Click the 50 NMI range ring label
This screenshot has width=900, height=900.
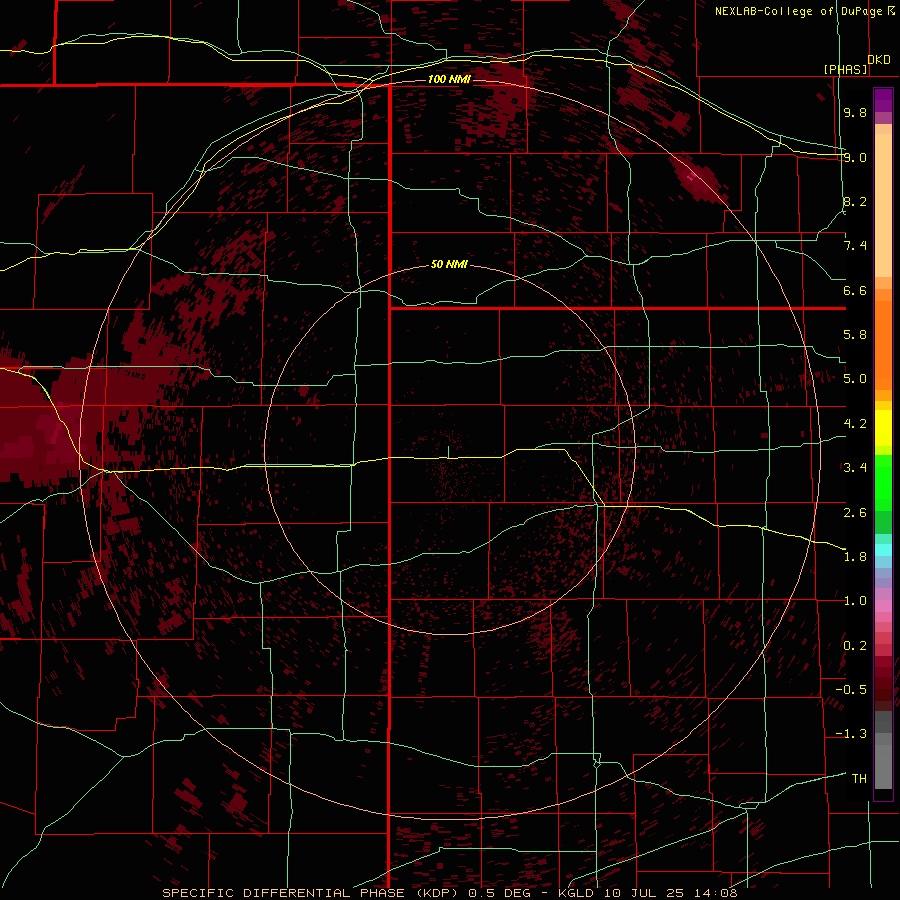pos(449,264)
